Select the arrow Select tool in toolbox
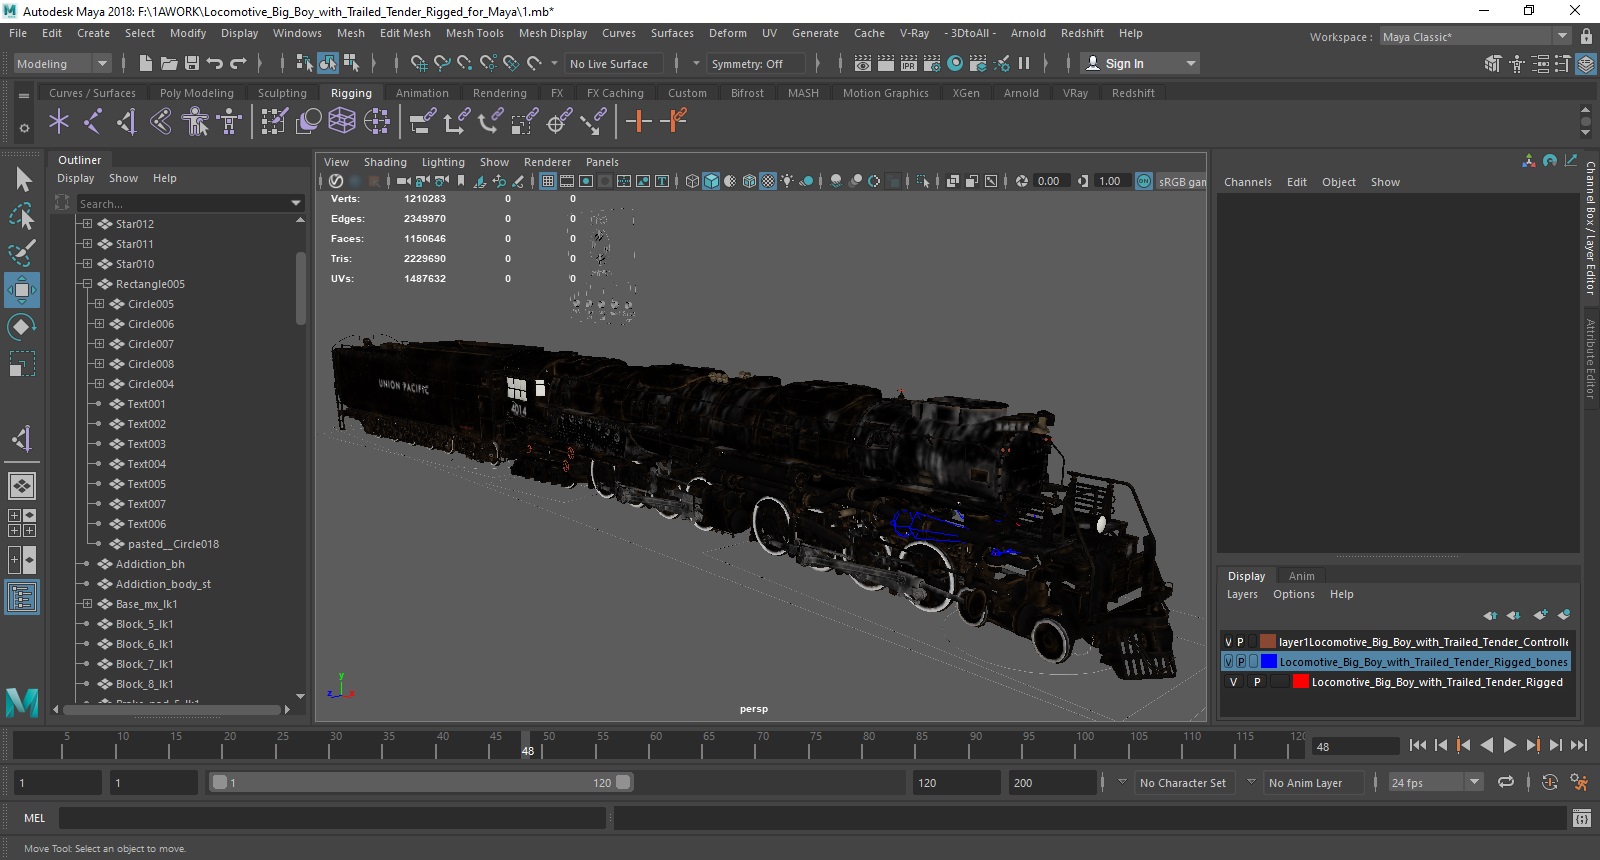Image resolution: width=1600 pixels, height=860 pixels. tap(22, 179)
